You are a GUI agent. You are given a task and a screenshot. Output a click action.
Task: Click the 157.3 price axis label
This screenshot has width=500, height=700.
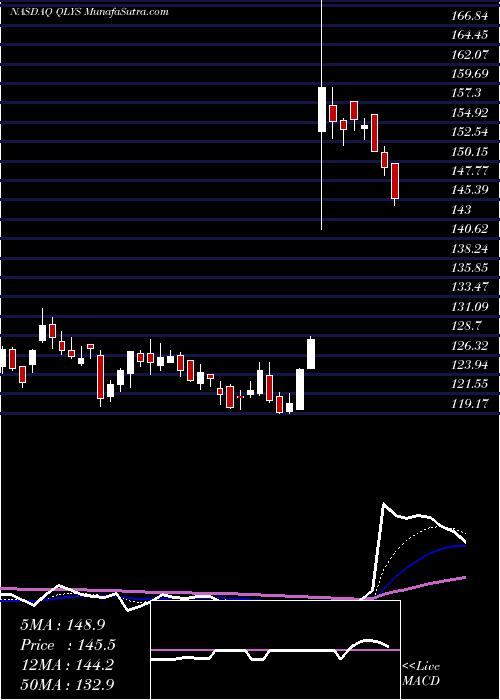click(x=467, y=93)
